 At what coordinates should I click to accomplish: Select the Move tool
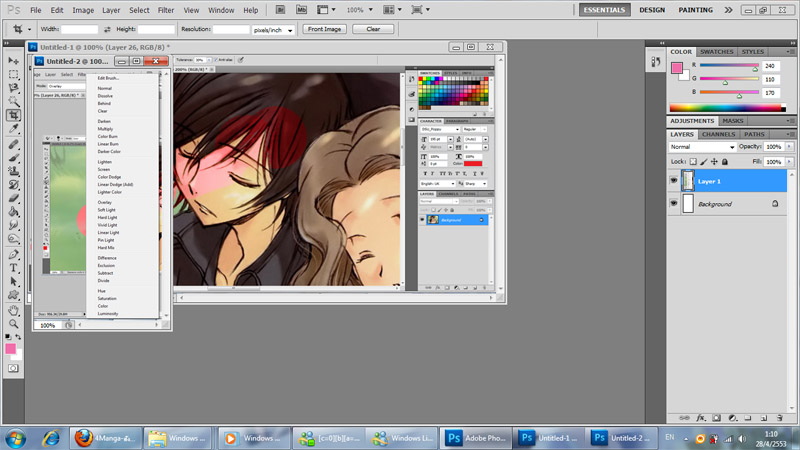[13, 61]
